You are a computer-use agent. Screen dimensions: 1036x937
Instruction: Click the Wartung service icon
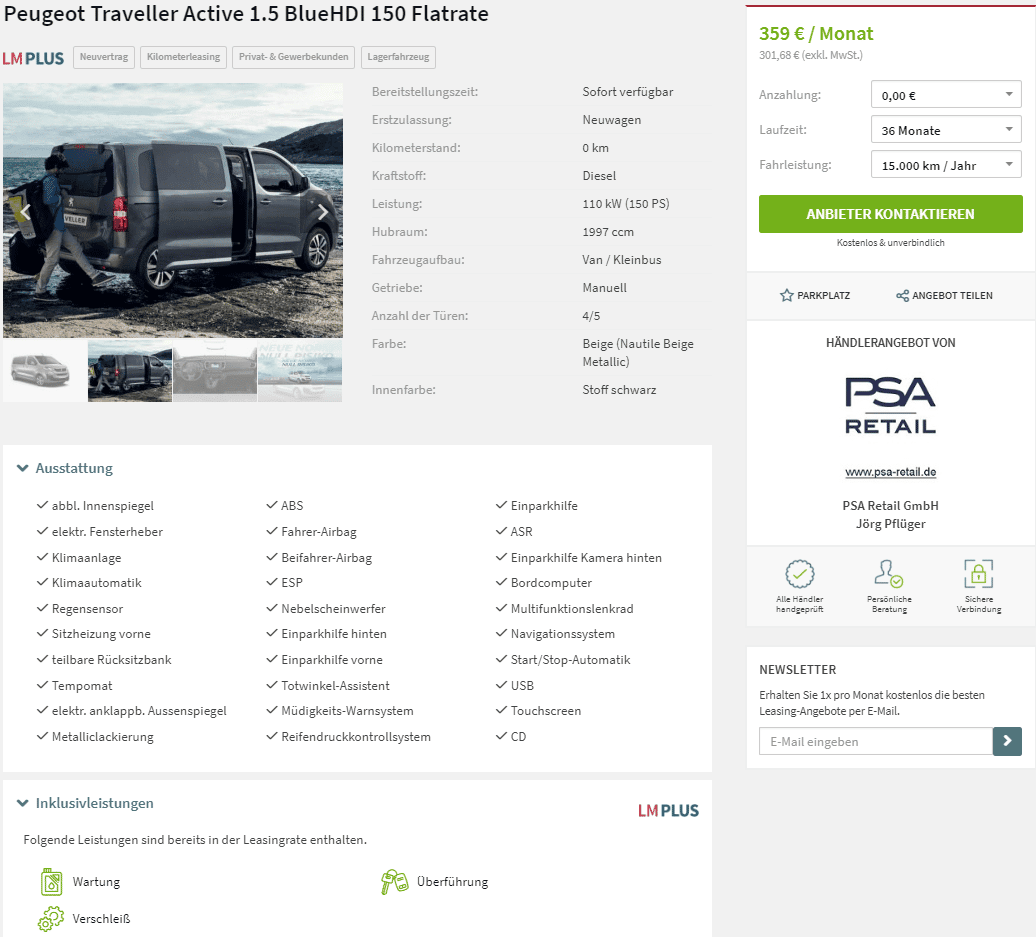[x=52, y=881]
